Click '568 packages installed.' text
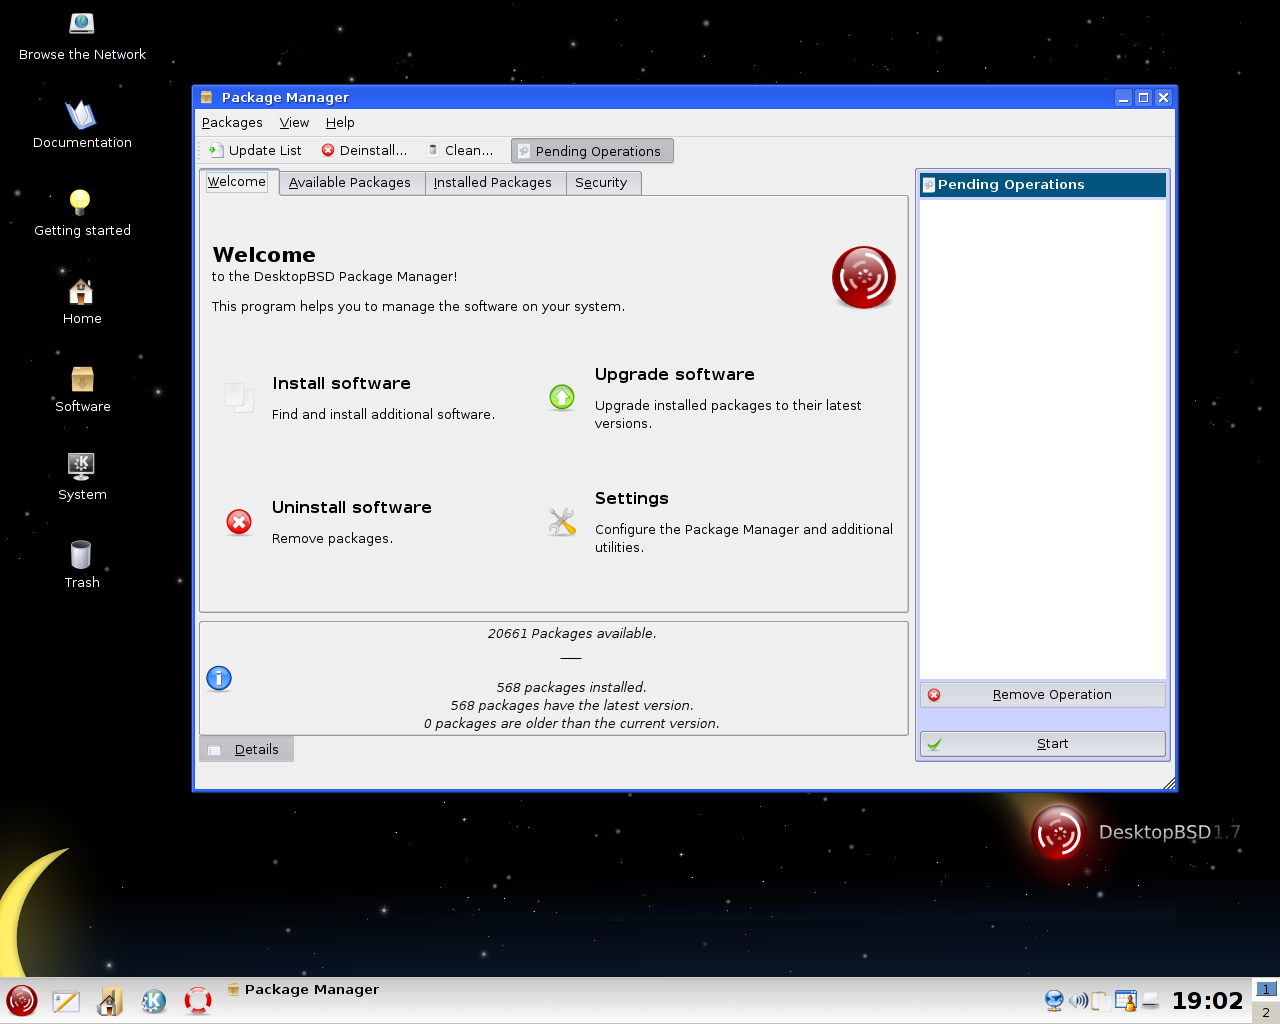Viewport: 1280px width, 1024px height. (x=572, y=688)
